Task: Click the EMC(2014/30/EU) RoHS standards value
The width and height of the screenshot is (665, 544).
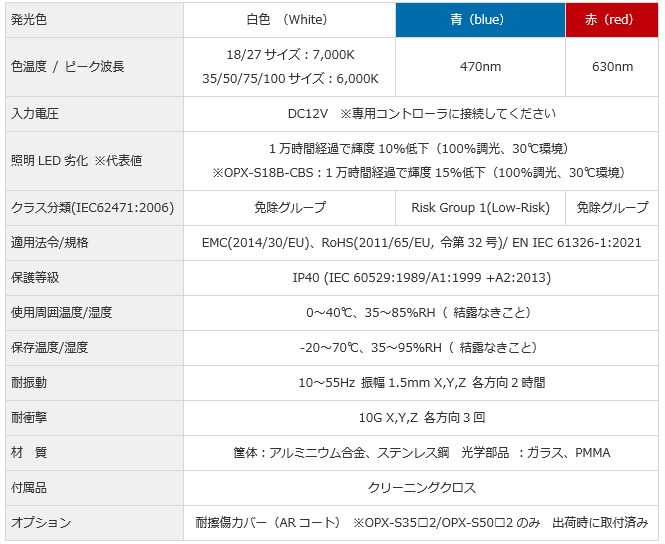Action: tap(421, 243)
